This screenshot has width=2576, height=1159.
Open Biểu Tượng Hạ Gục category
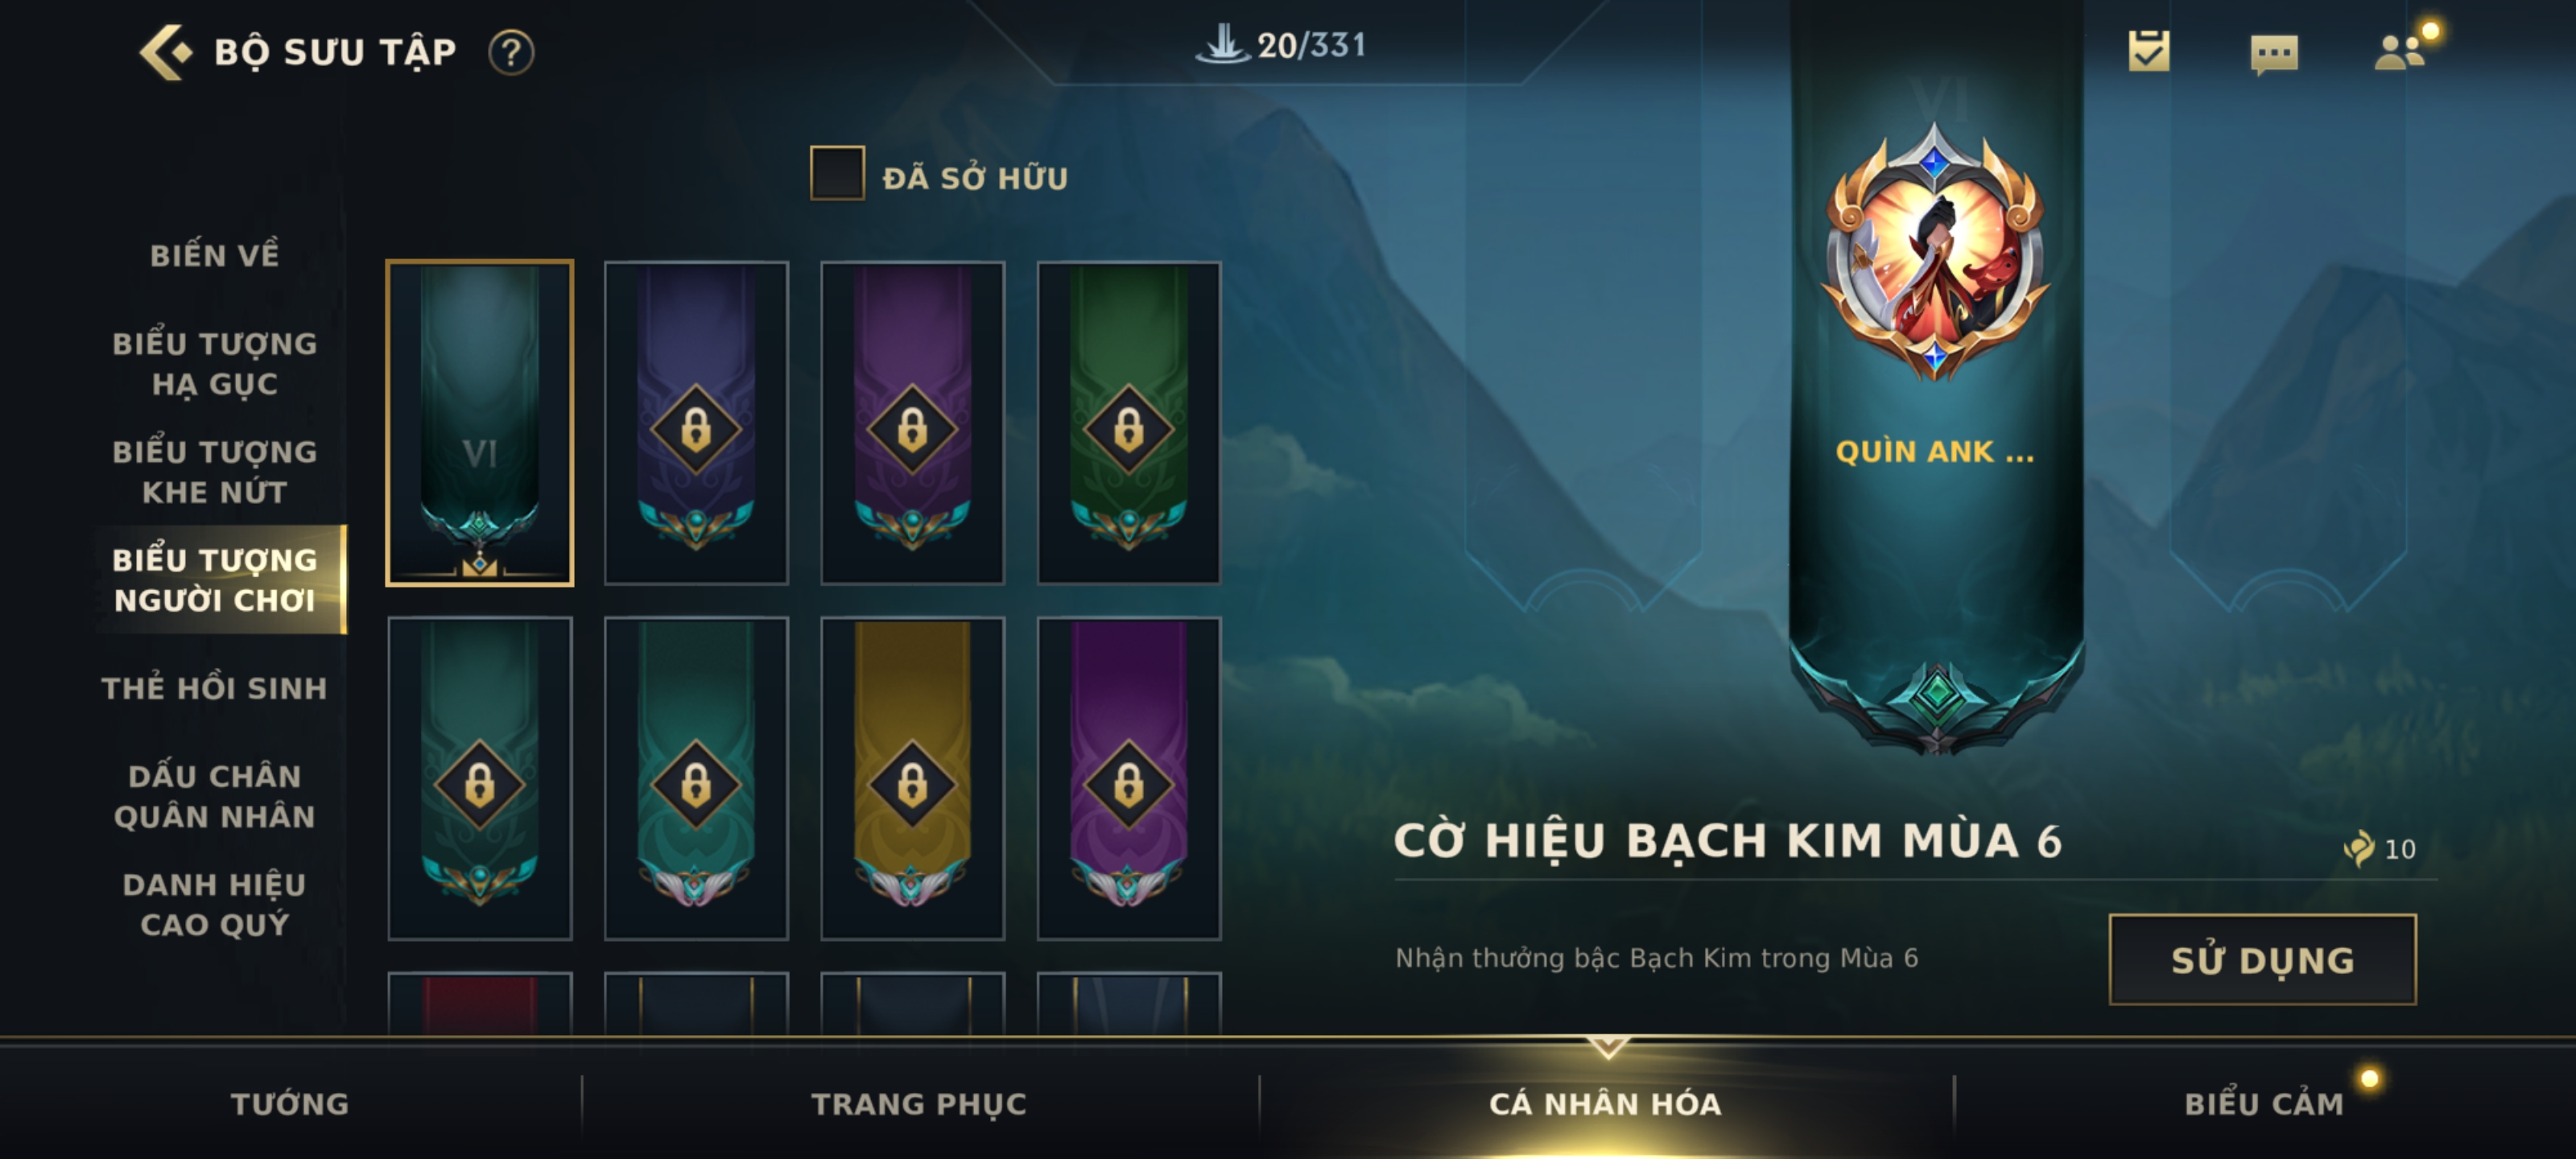214,363
